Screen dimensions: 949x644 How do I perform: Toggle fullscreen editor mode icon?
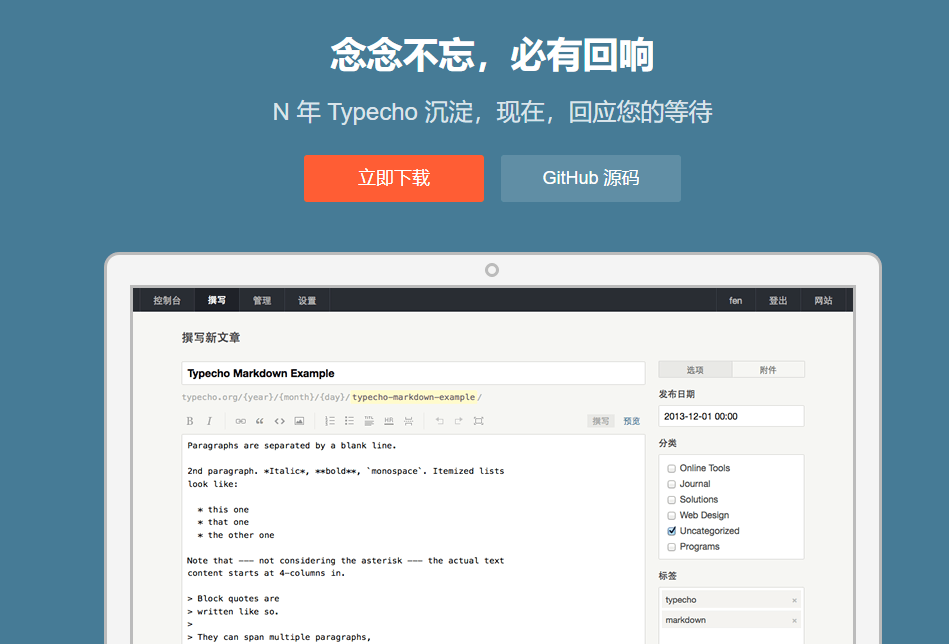click(478, 421)
